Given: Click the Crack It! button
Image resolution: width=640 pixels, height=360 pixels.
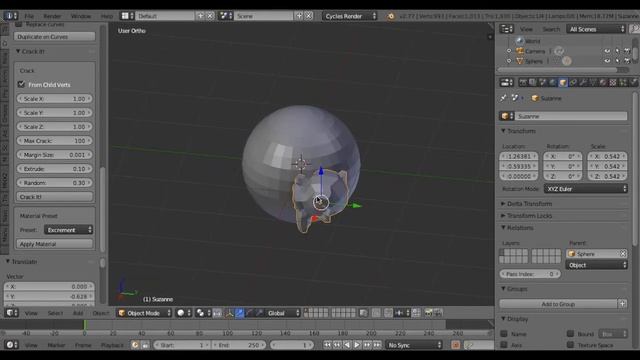Looking at the screenshot, I should (55, 197).
